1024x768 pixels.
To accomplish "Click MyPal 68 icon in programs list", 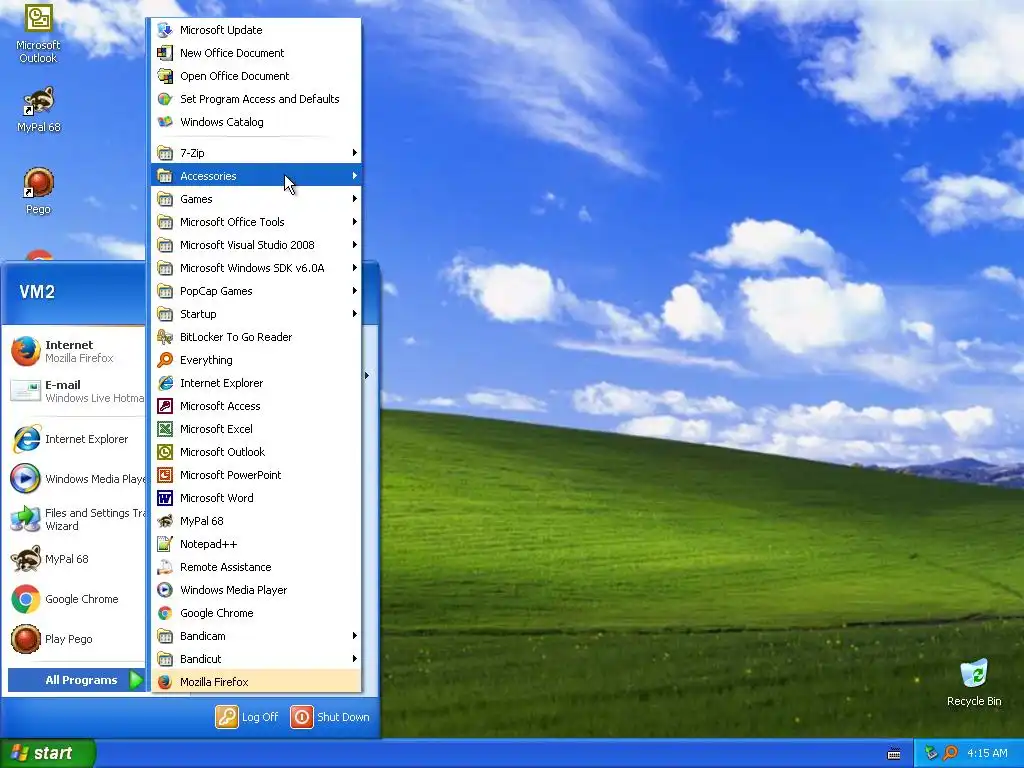I will coord(165,521).
